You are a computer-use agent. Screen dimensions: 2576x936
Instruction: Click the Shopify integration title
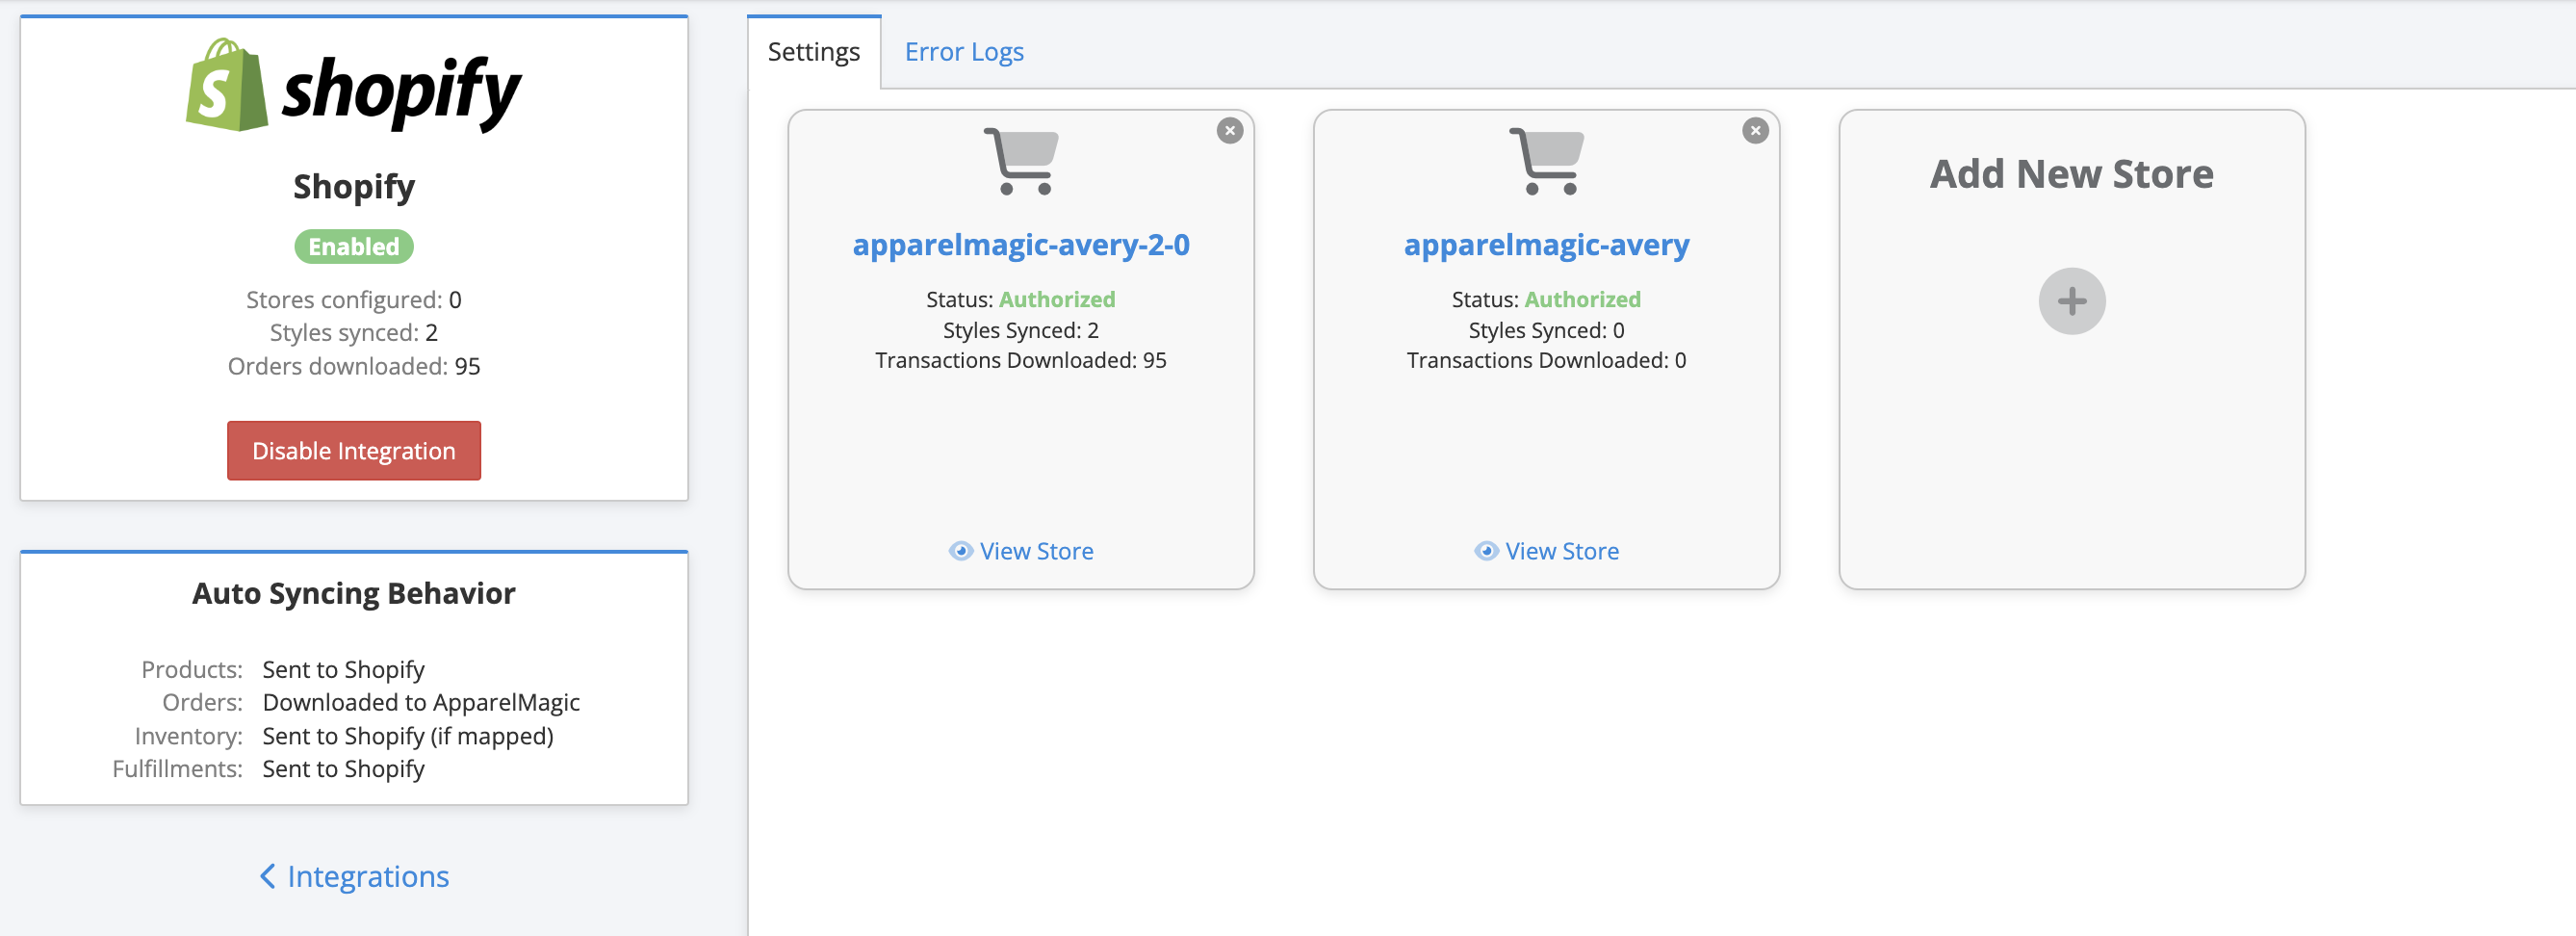tap(353, 187)
